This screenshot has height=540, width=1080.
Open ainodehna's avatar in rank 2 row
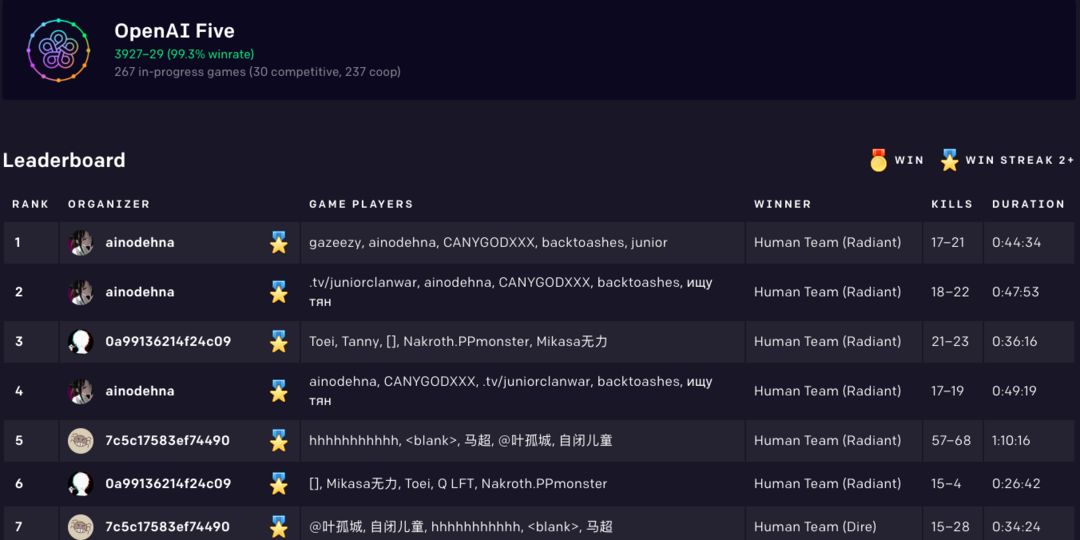tap(81, 292)
